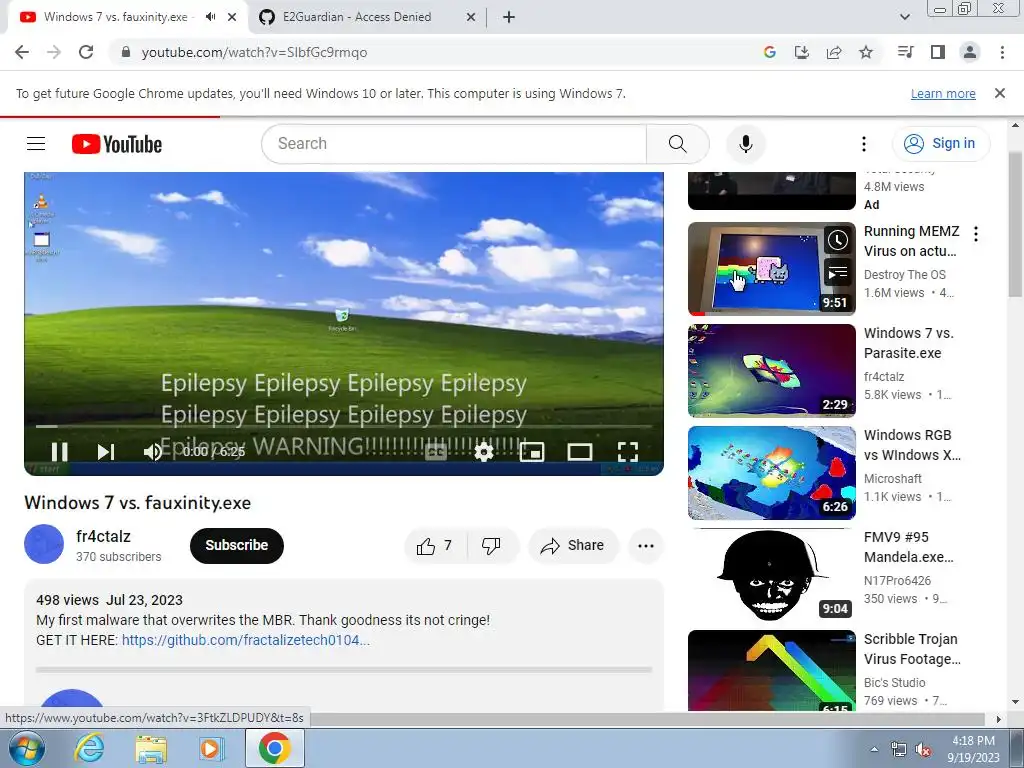Open options menu for MEMZ video
The width and height of the screenshot is (1024, 768).
pos(976,234)
